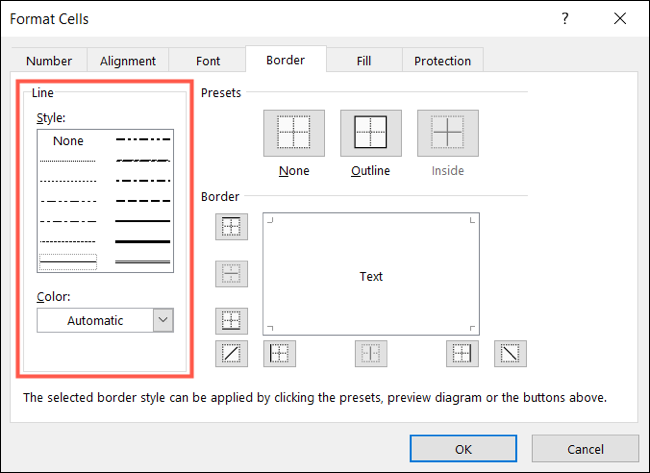Screen dimensions: 650x473
Task: Toggle the top border button
Action: coord(231,227)
